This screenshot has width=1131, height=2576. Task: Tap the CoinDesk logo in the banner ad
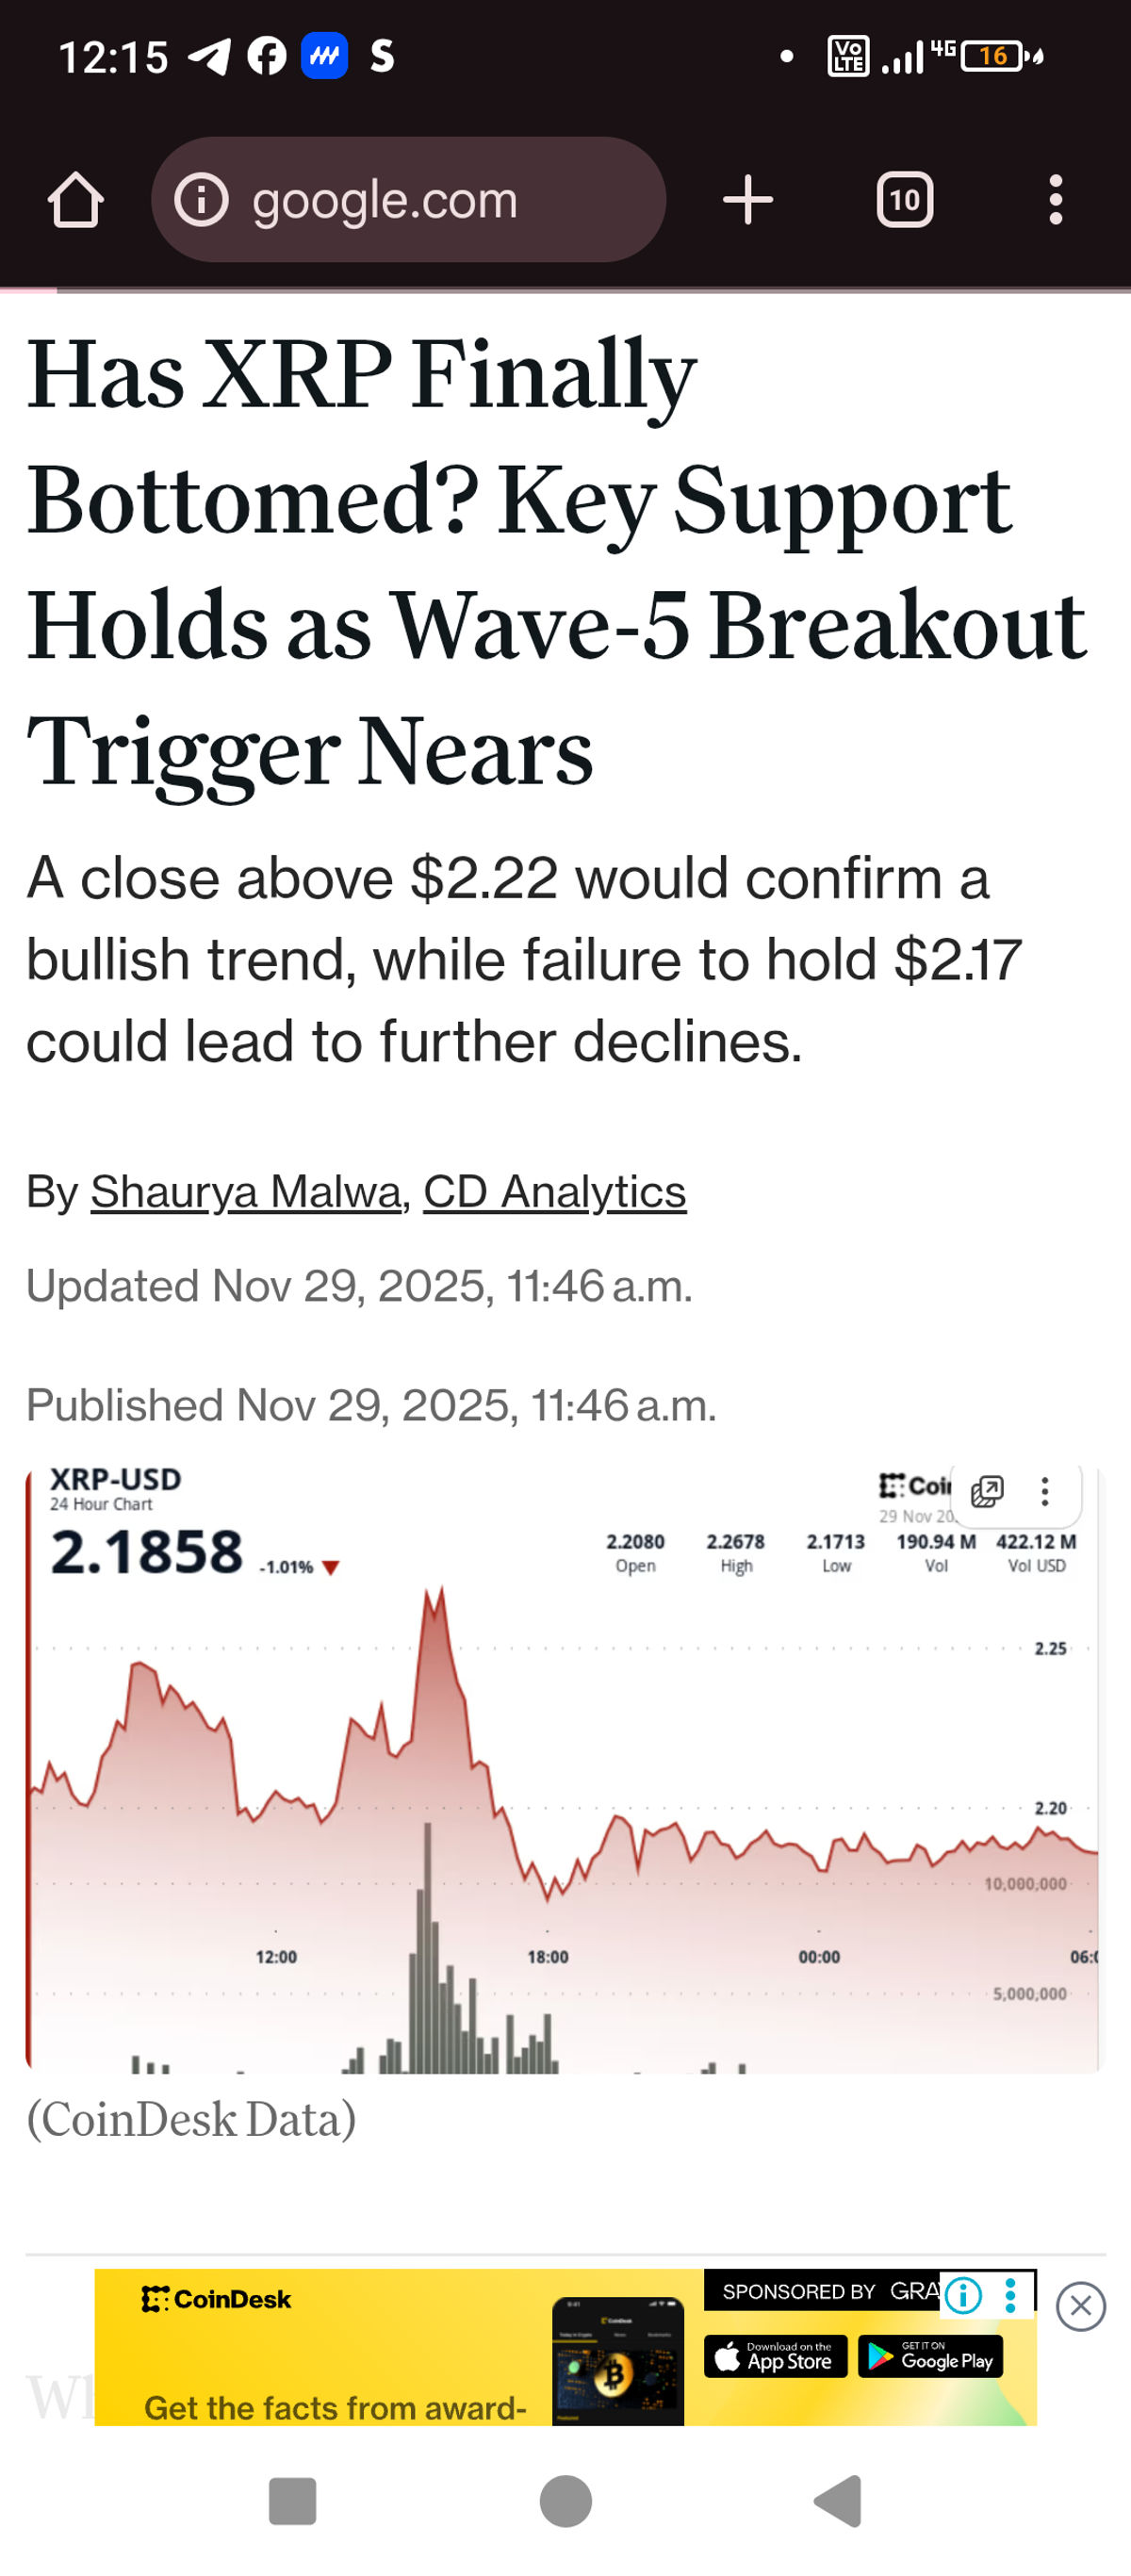pyautogui.click(x=216, y=2299)
